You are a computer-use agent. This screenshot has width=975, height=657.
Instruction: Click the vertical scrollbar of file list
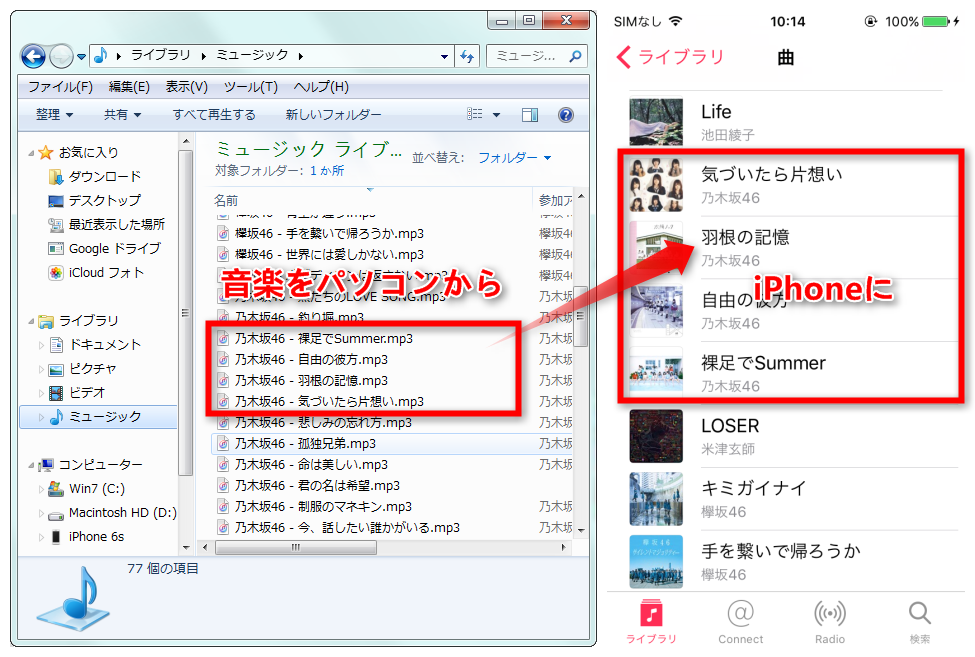[x=581, y=316]
